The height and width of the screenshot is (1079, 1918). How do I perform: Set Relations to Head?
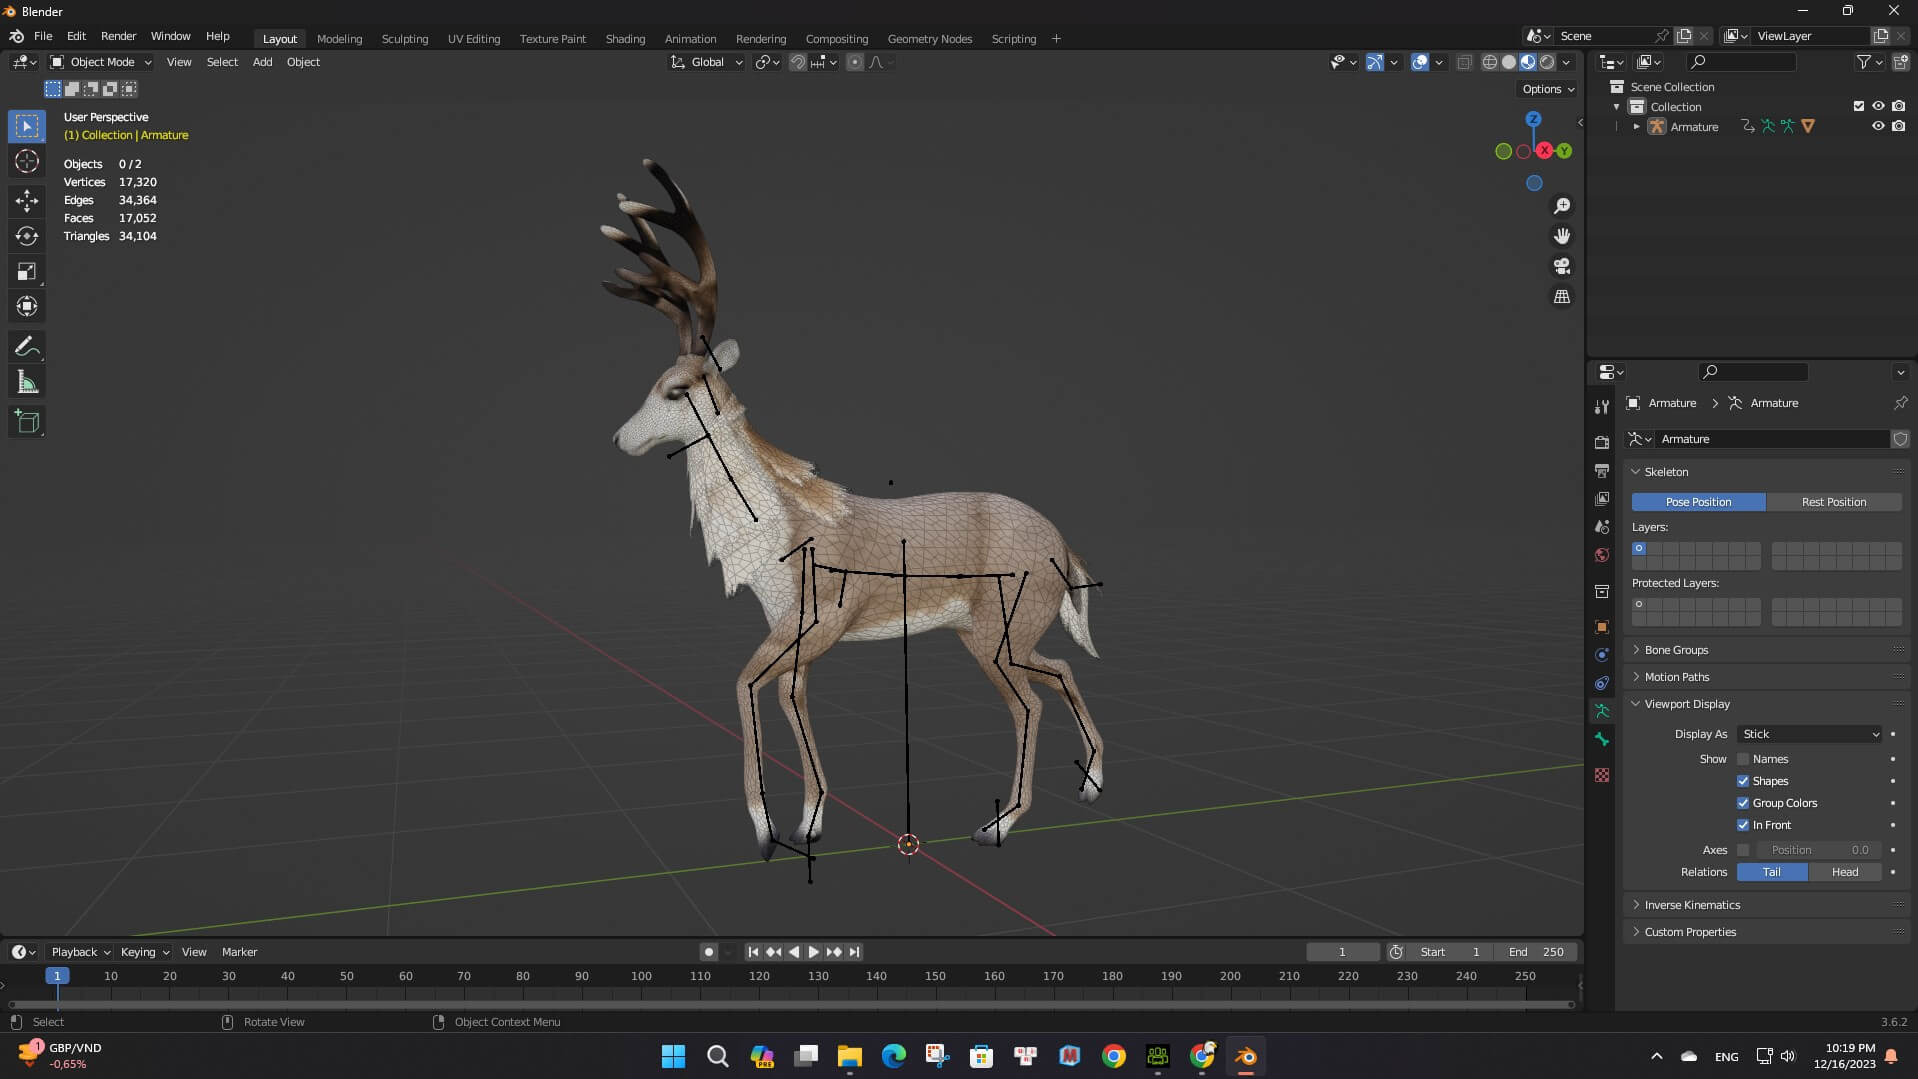1845,872
